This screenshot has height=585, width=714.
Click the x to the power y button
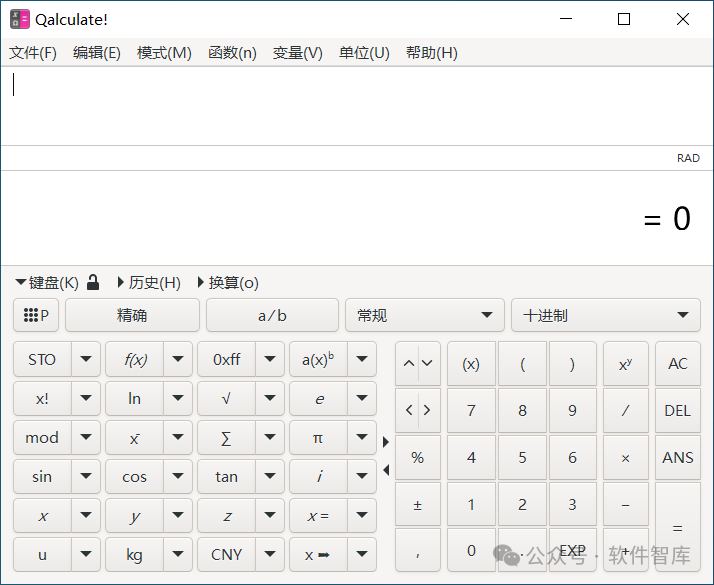pyautogui.click(x=625, y=364)
